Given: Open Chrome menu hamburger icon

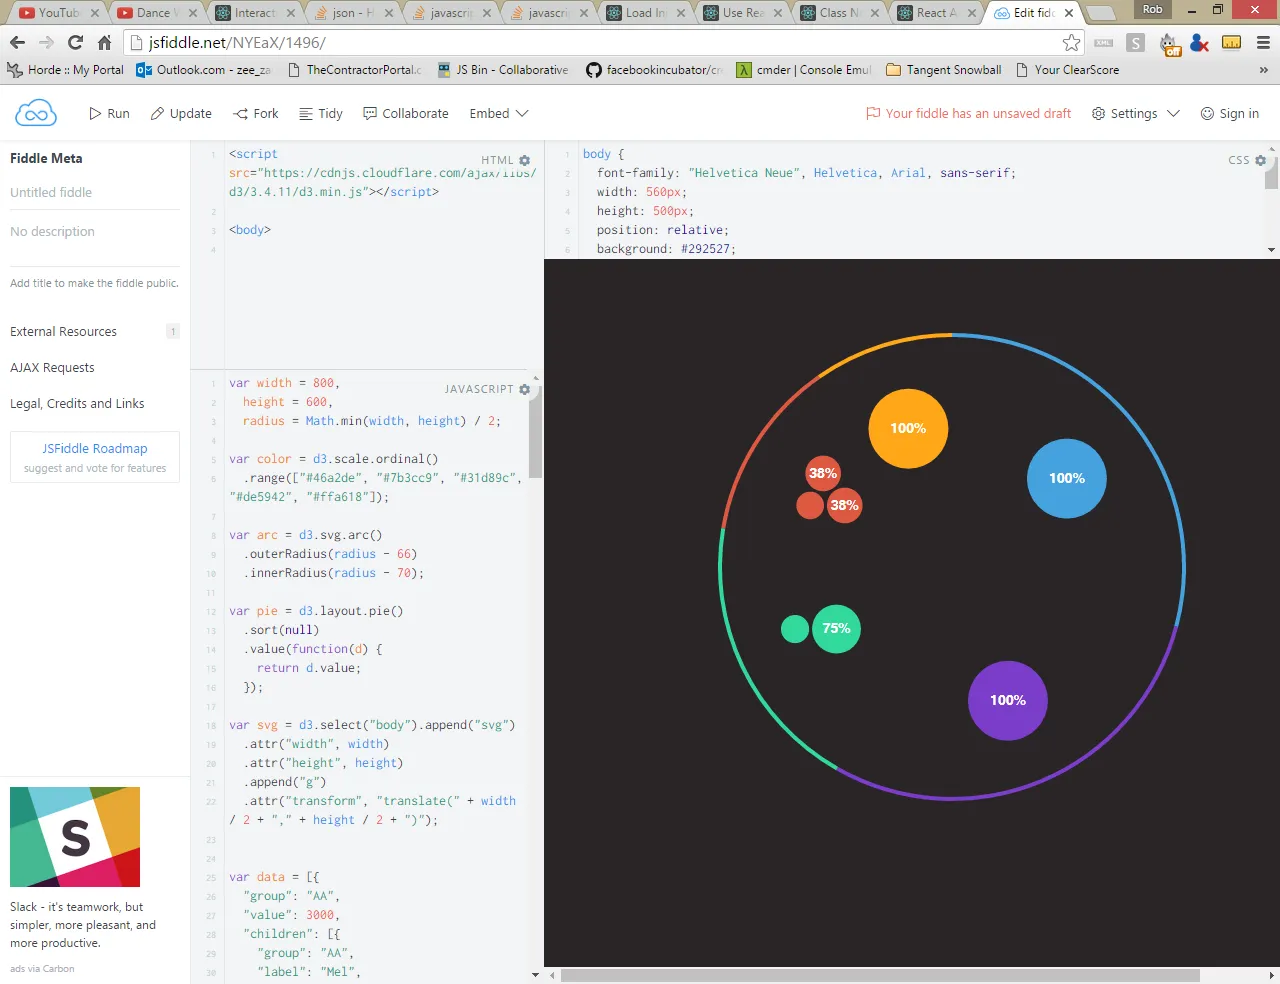Looking at the screenshot, I should tap(1263, 42).
